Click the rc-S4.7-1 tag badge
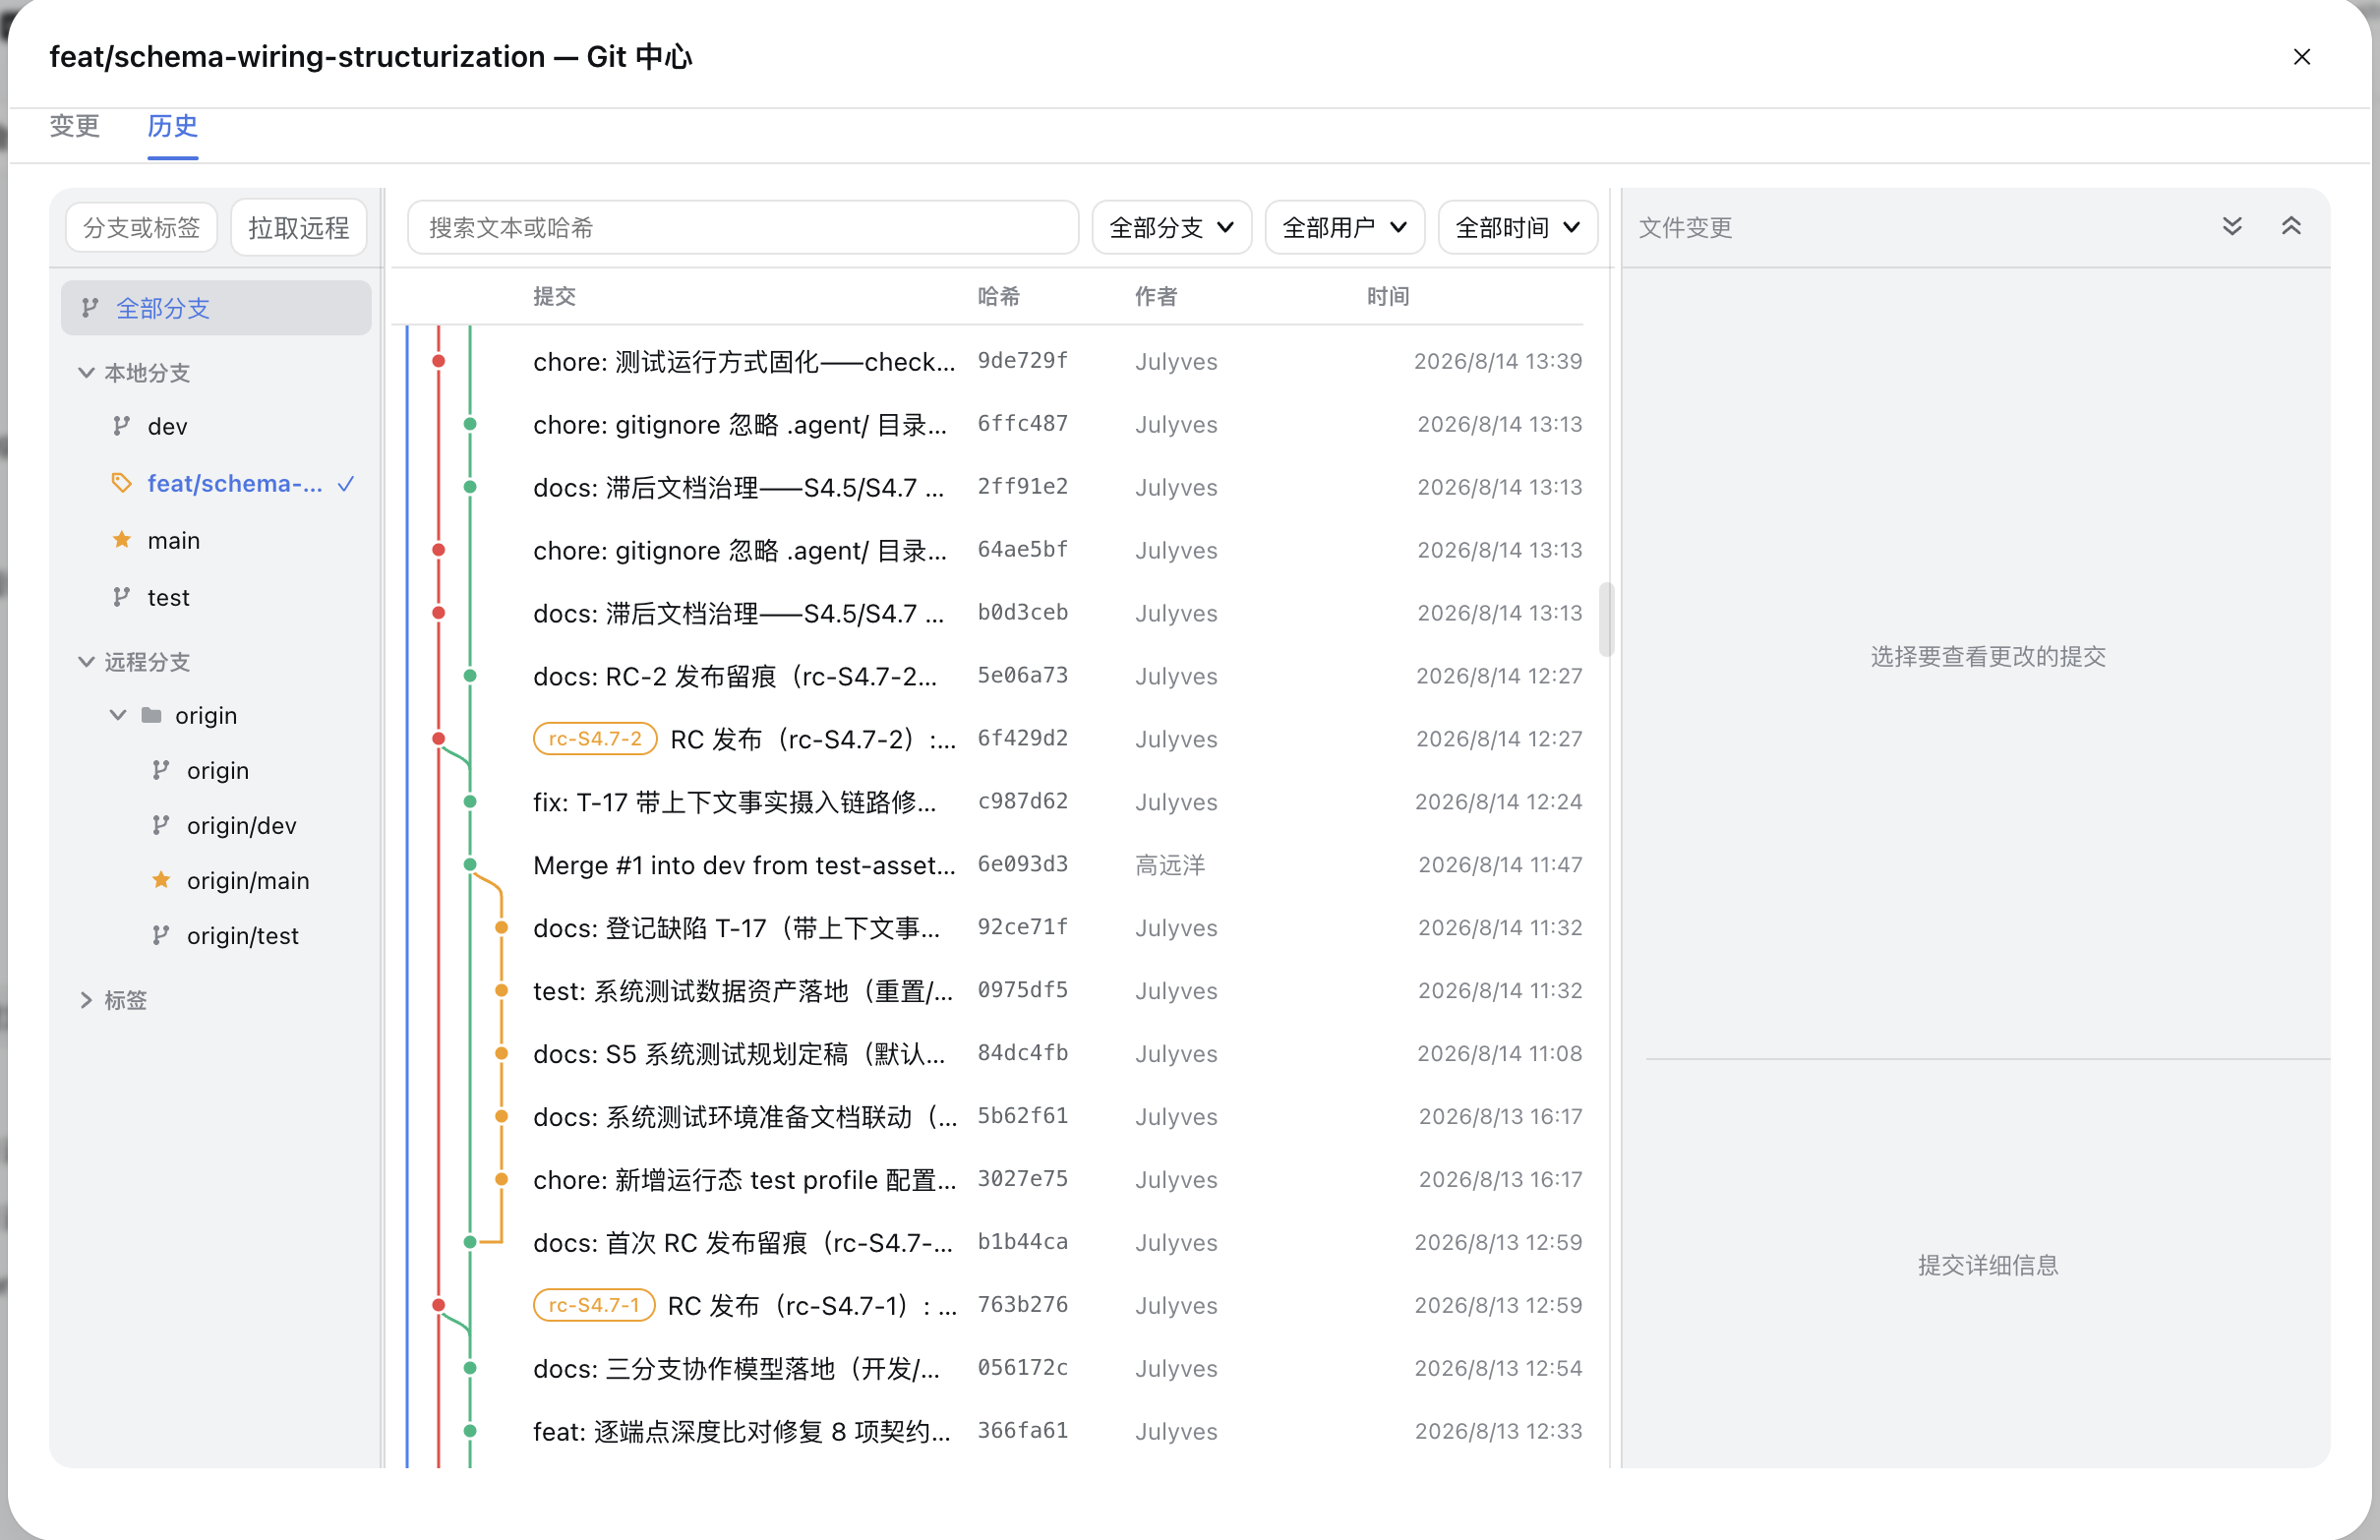2380x1540 pixels. tap(594, 1305)
